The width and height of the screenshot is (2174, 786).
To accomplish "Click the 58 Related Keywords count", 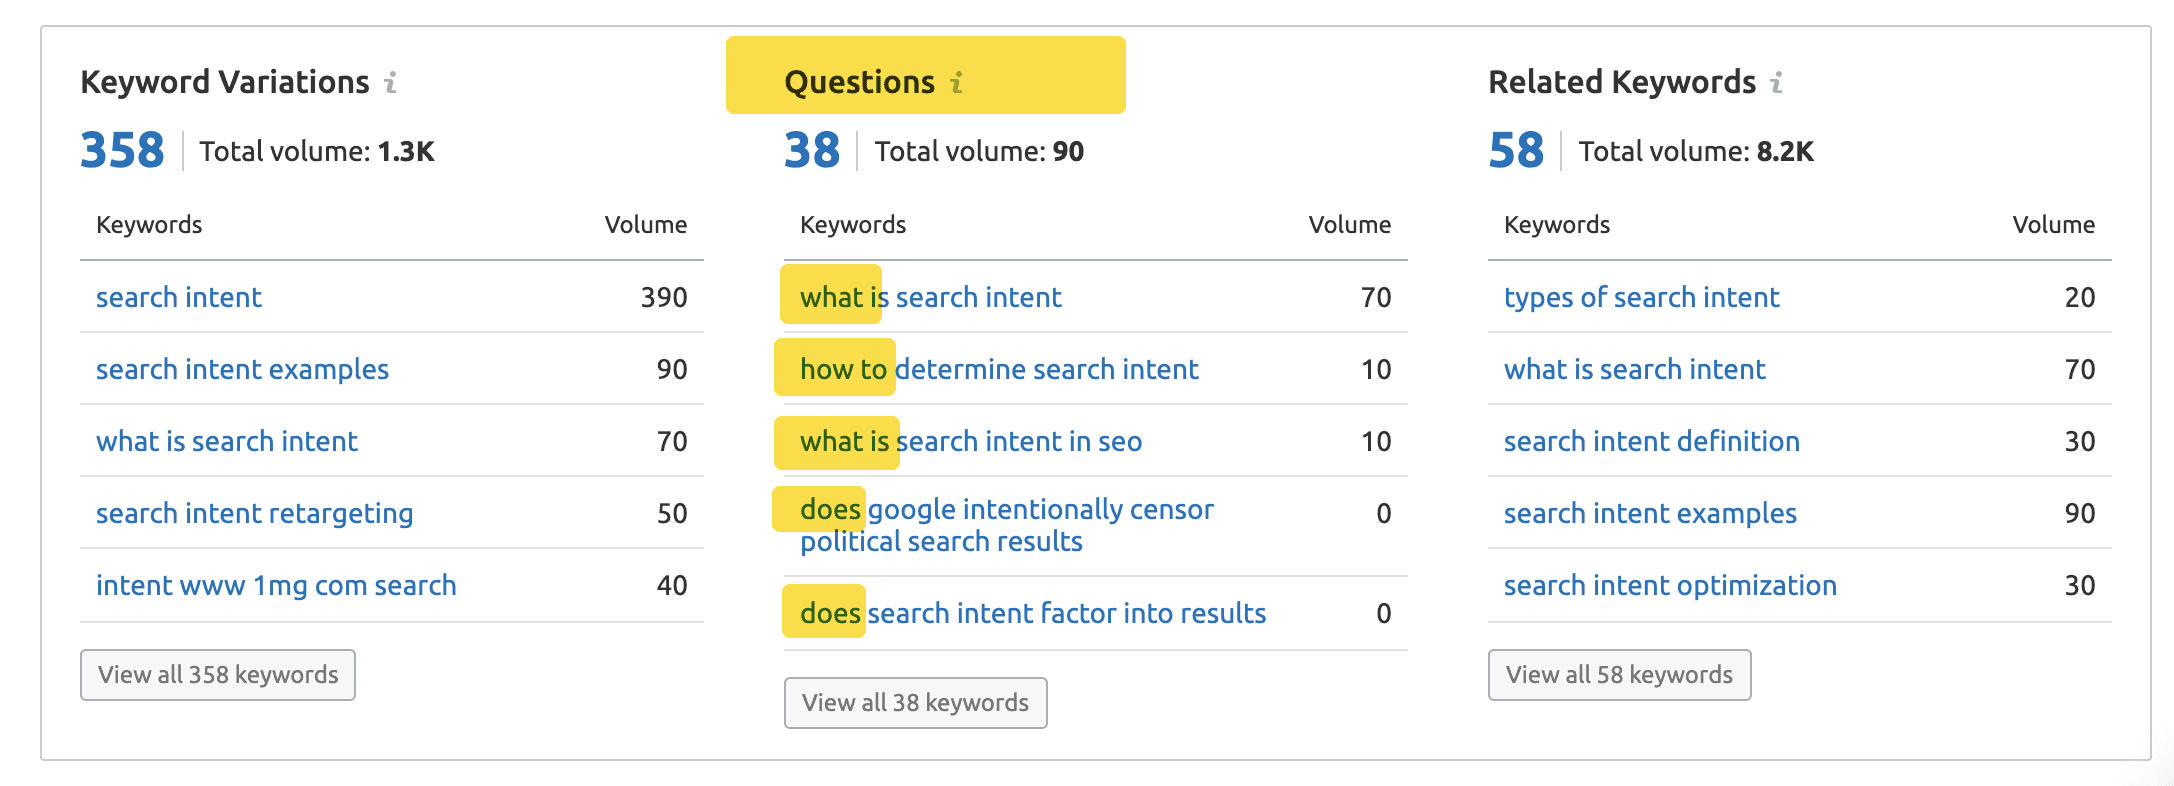I will point(1516,151).
